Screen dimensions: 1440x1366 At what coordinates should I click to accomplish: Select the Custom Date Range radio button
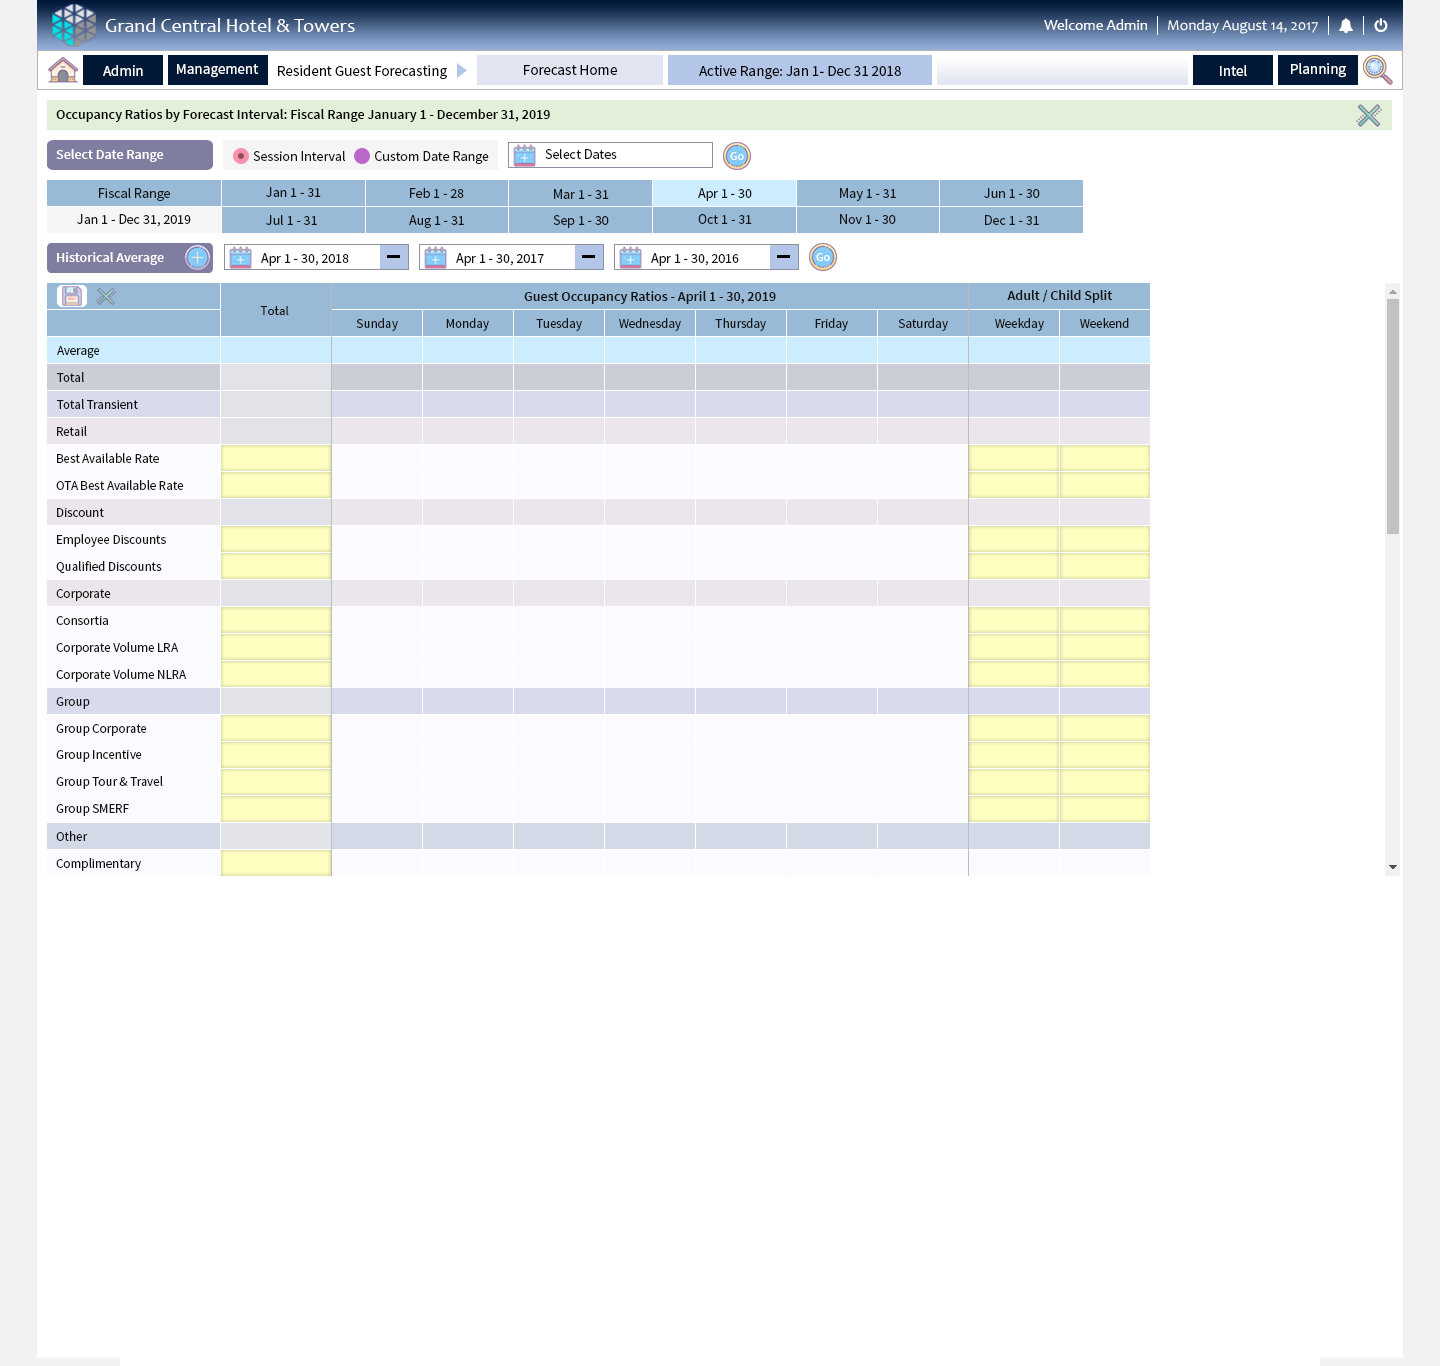[x=362, y=156]
